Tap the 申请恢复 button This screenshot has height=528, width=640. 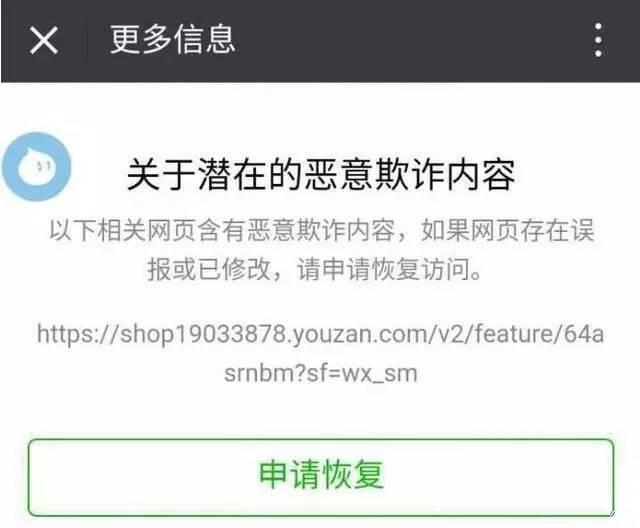tap(321, 477)
